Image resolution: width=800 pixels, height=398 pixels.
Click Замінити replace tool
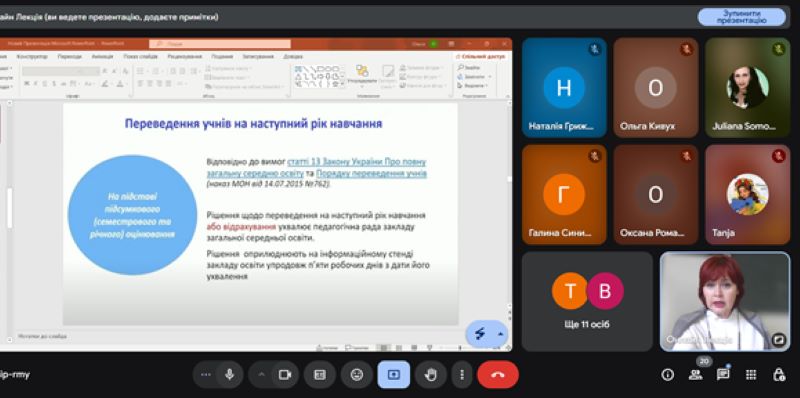click(470, 77)
